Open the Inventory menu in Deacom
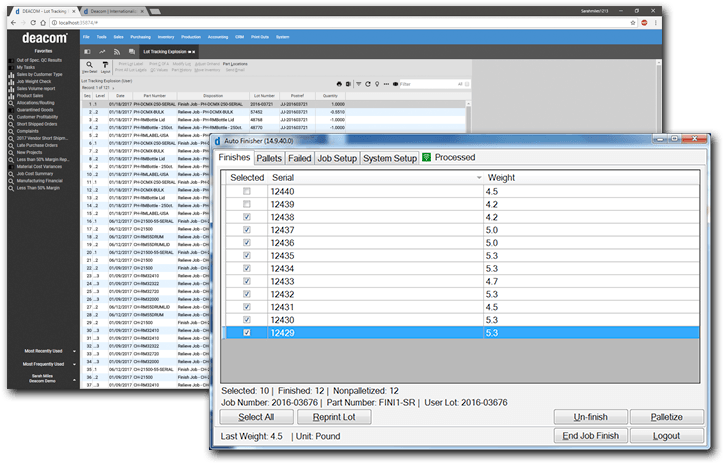The image size is (723, 463). point(166,37)
